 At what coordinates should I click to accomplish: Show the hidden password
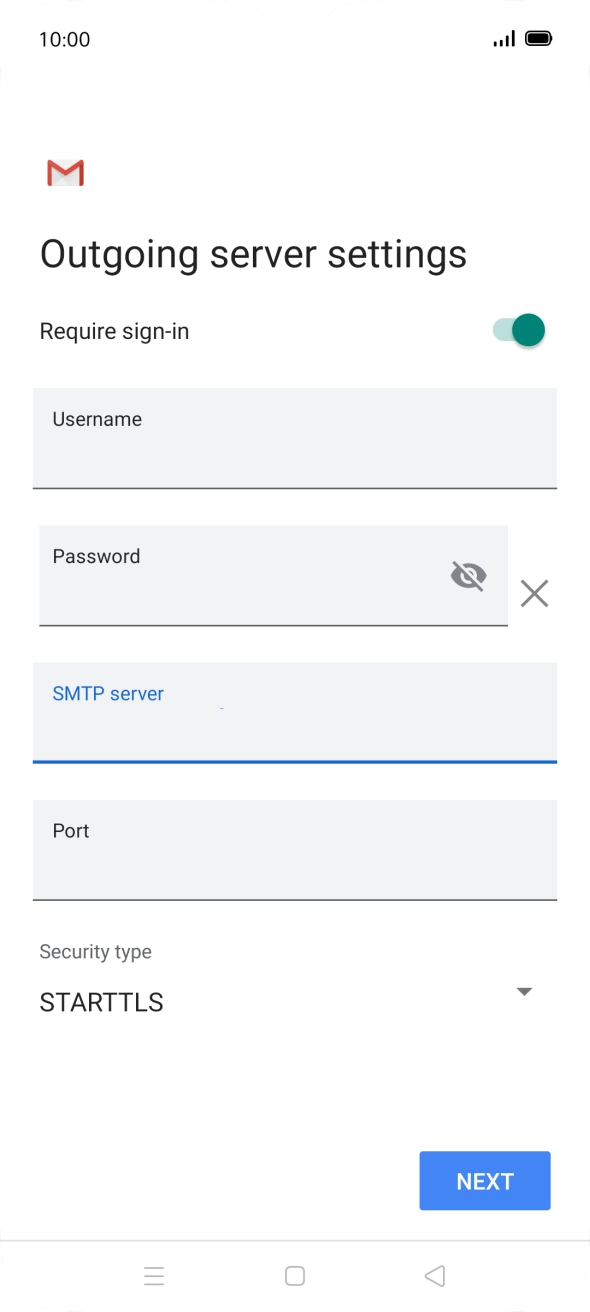click(468, 575)
